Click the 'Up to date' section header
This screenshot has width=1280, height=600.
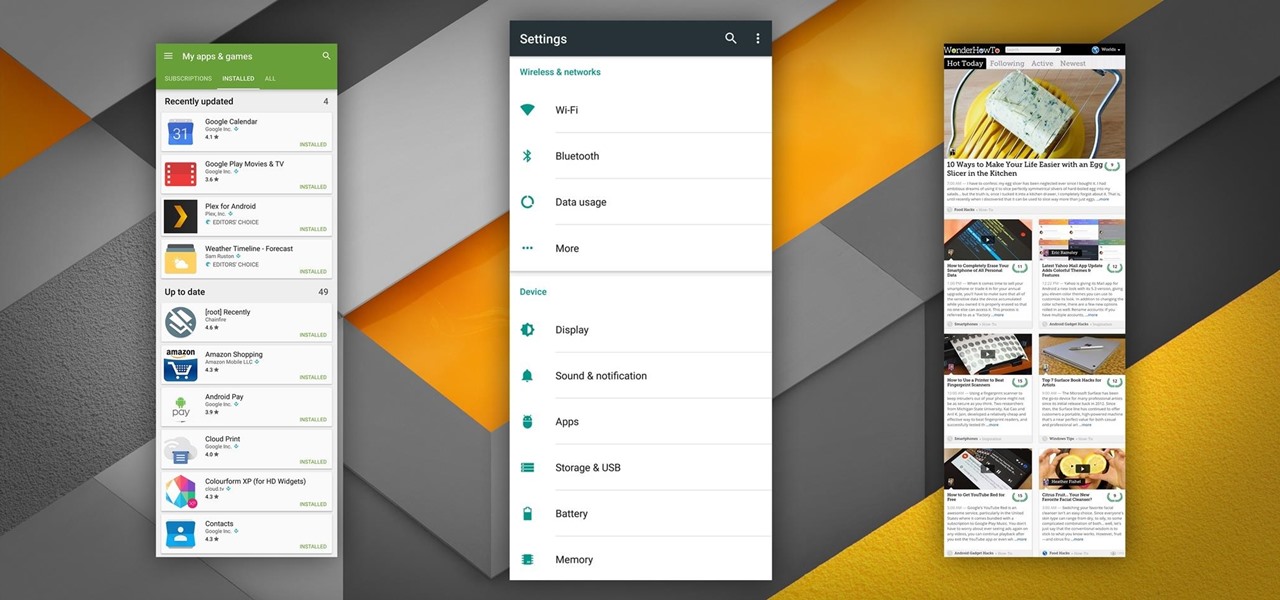pos(185,292)
